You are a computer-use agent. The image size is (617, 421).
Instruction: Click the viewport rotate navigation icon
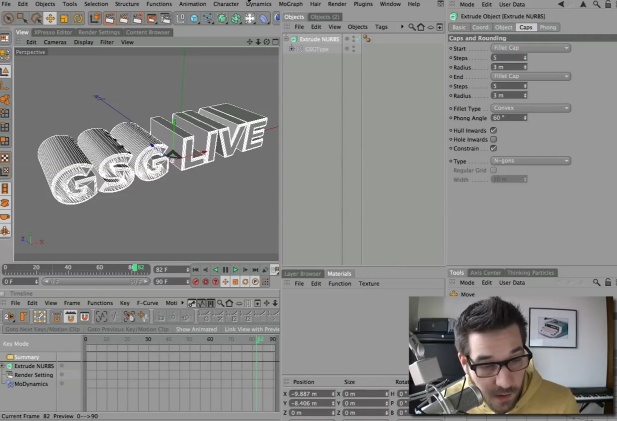(x=267, y=42)
